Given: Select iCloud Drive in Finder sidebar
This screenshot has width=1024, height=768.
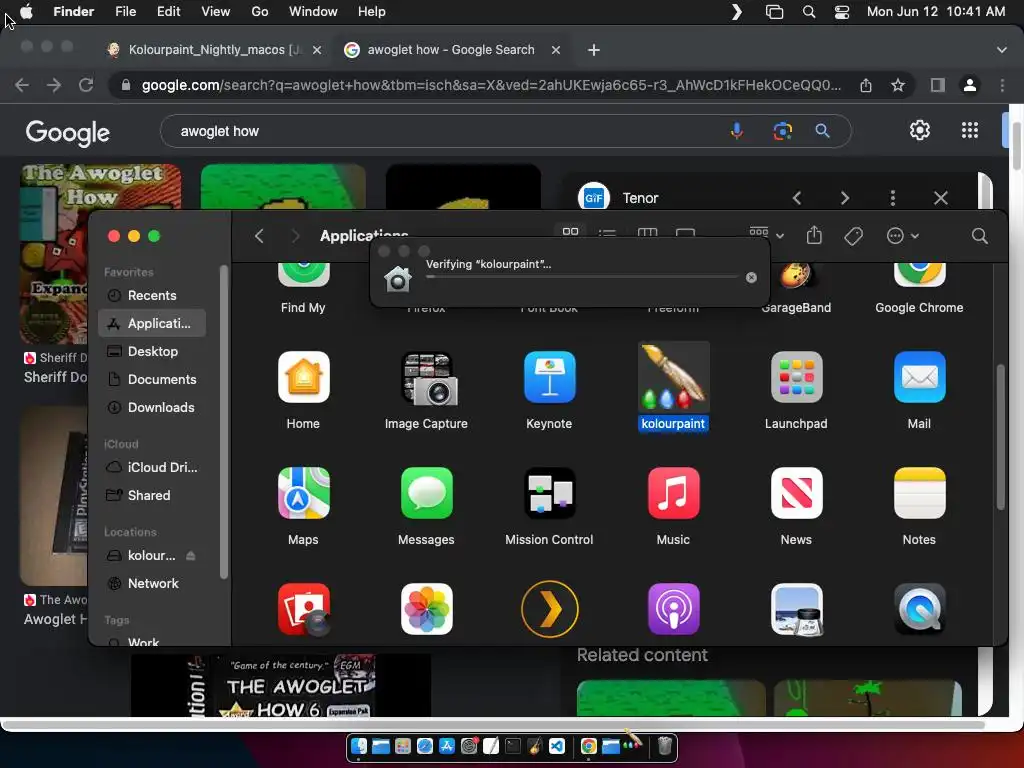Looking at the screenshot, I should (x=152, y=468).
